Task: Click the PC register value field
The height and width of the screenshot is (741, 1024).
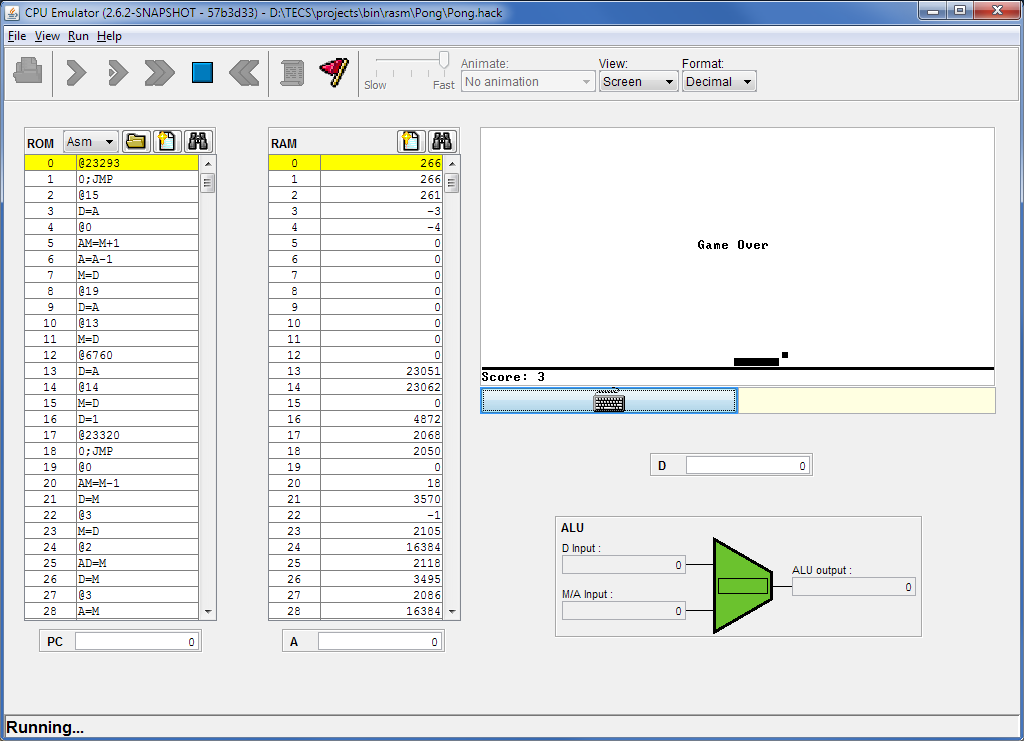Action: (137, 642)
